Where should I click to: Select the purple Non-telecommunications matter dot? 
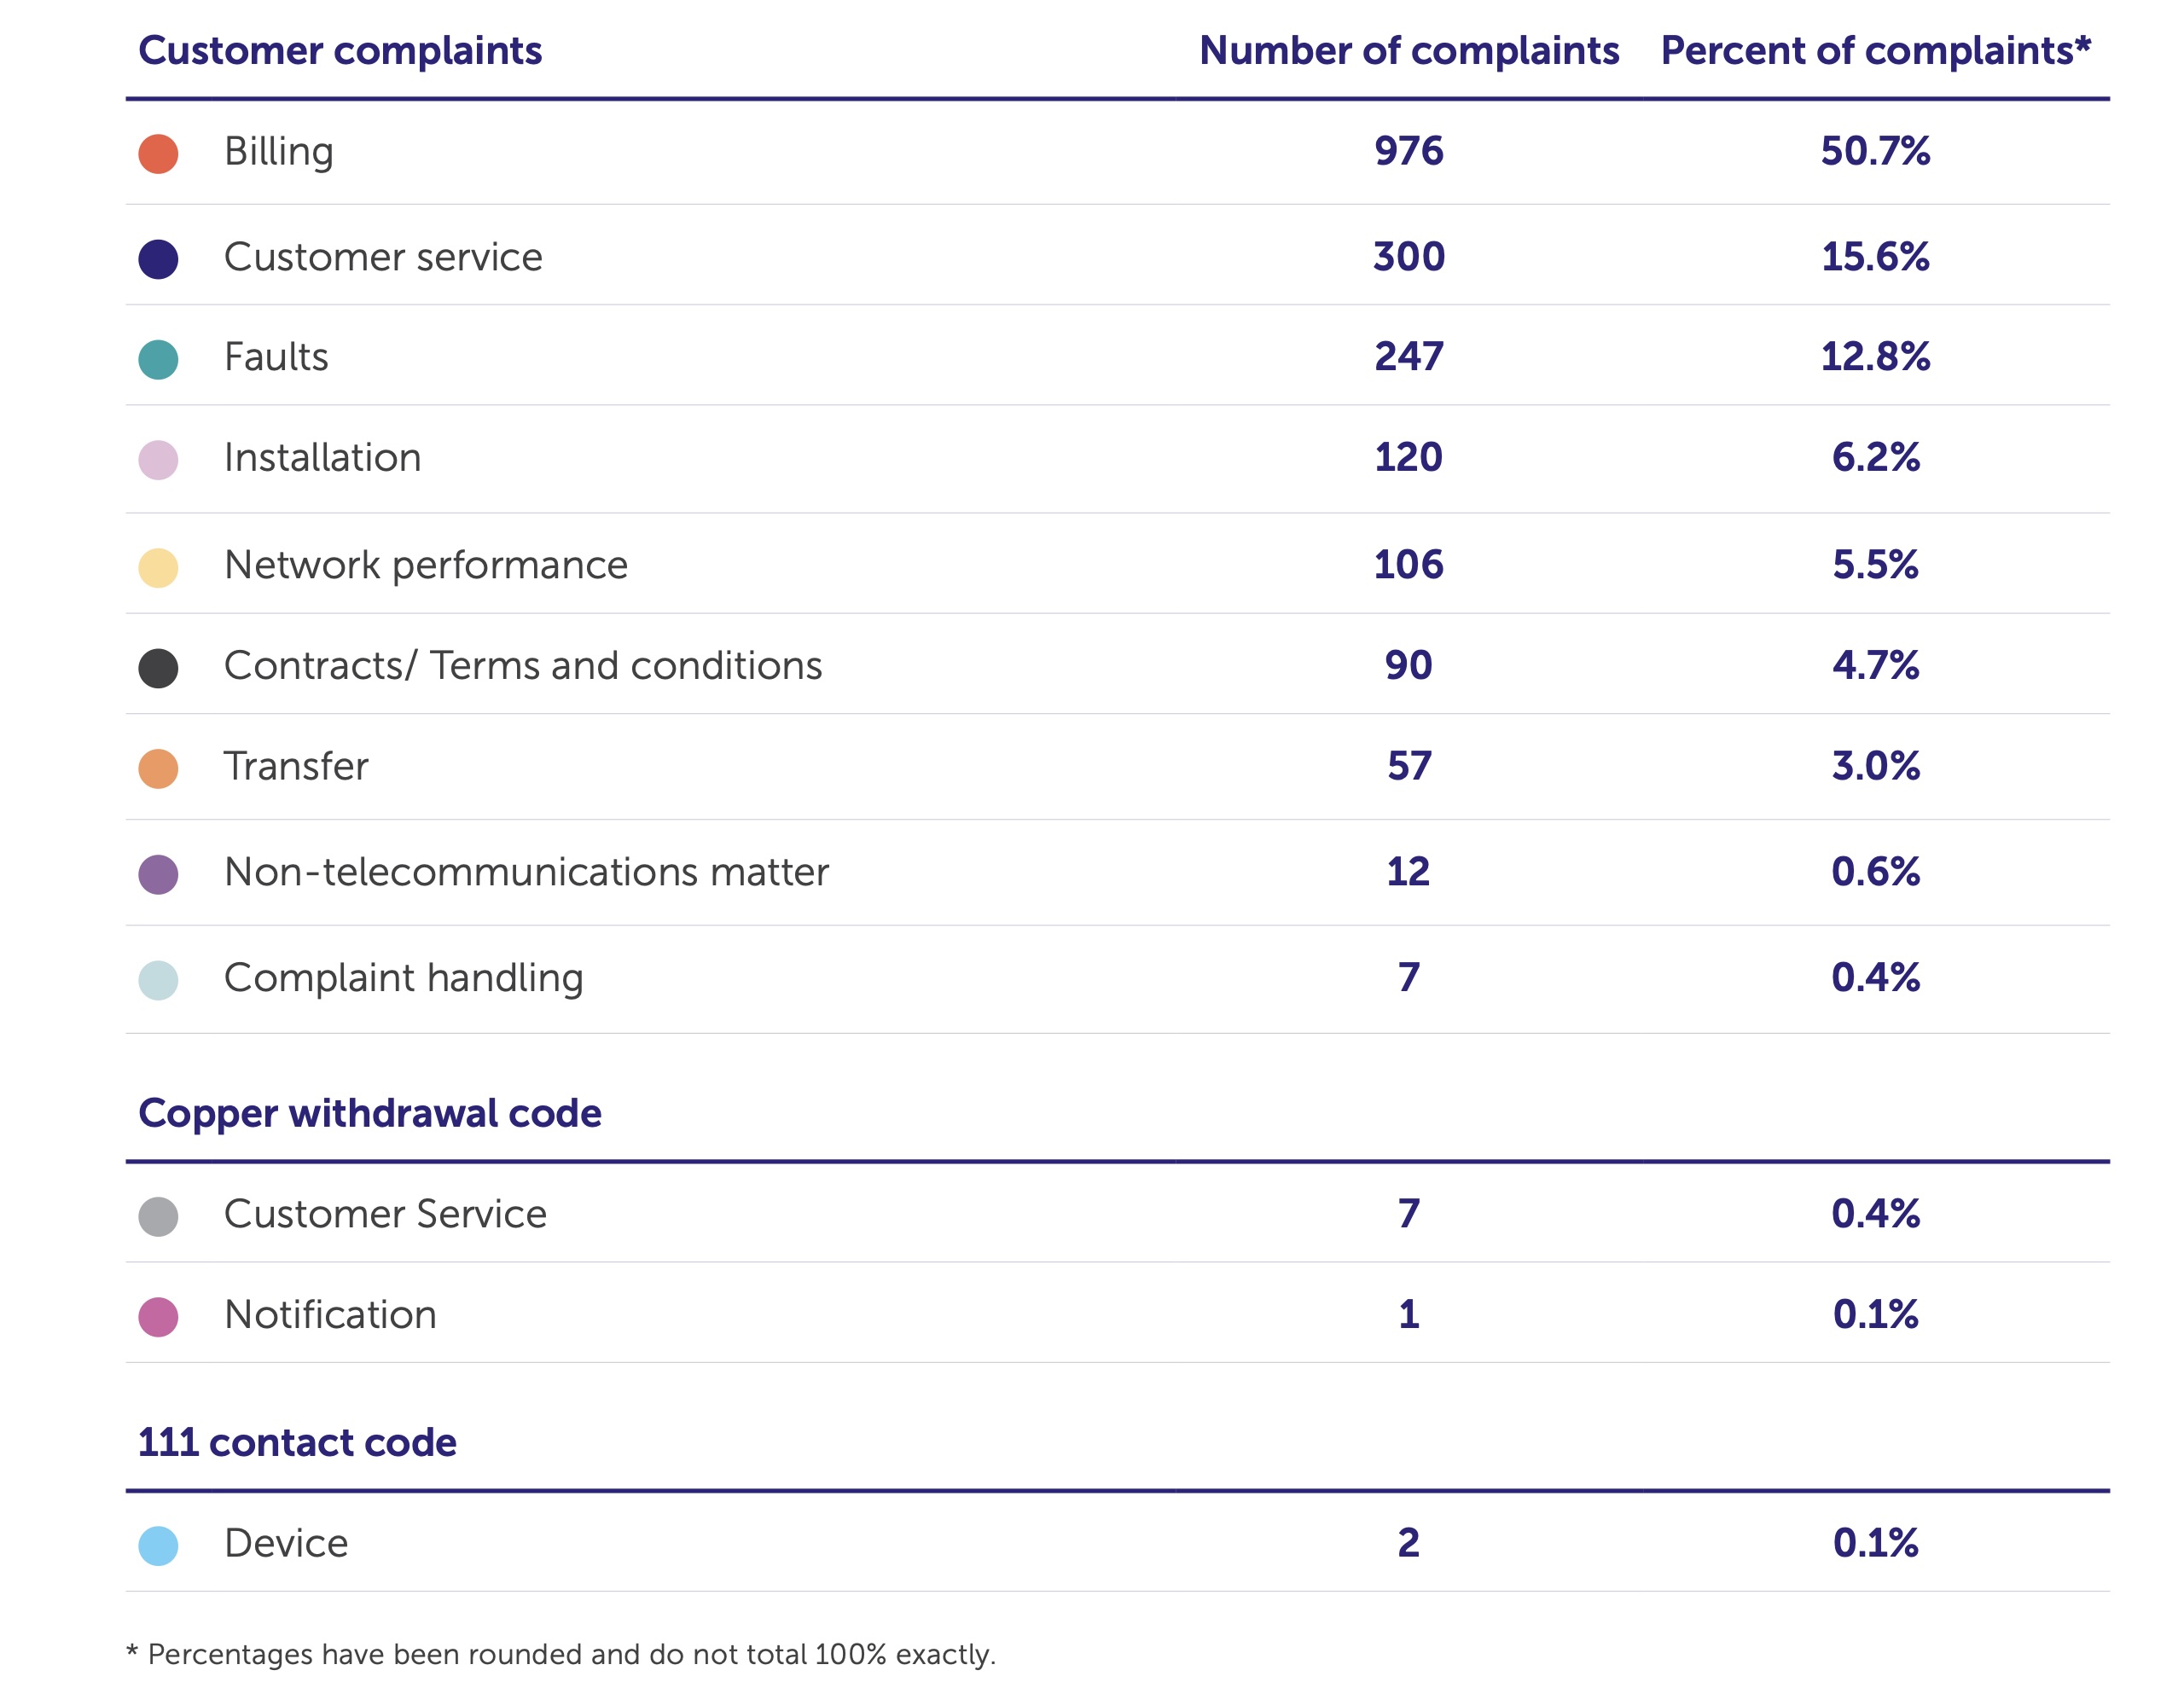click(158, 874)
